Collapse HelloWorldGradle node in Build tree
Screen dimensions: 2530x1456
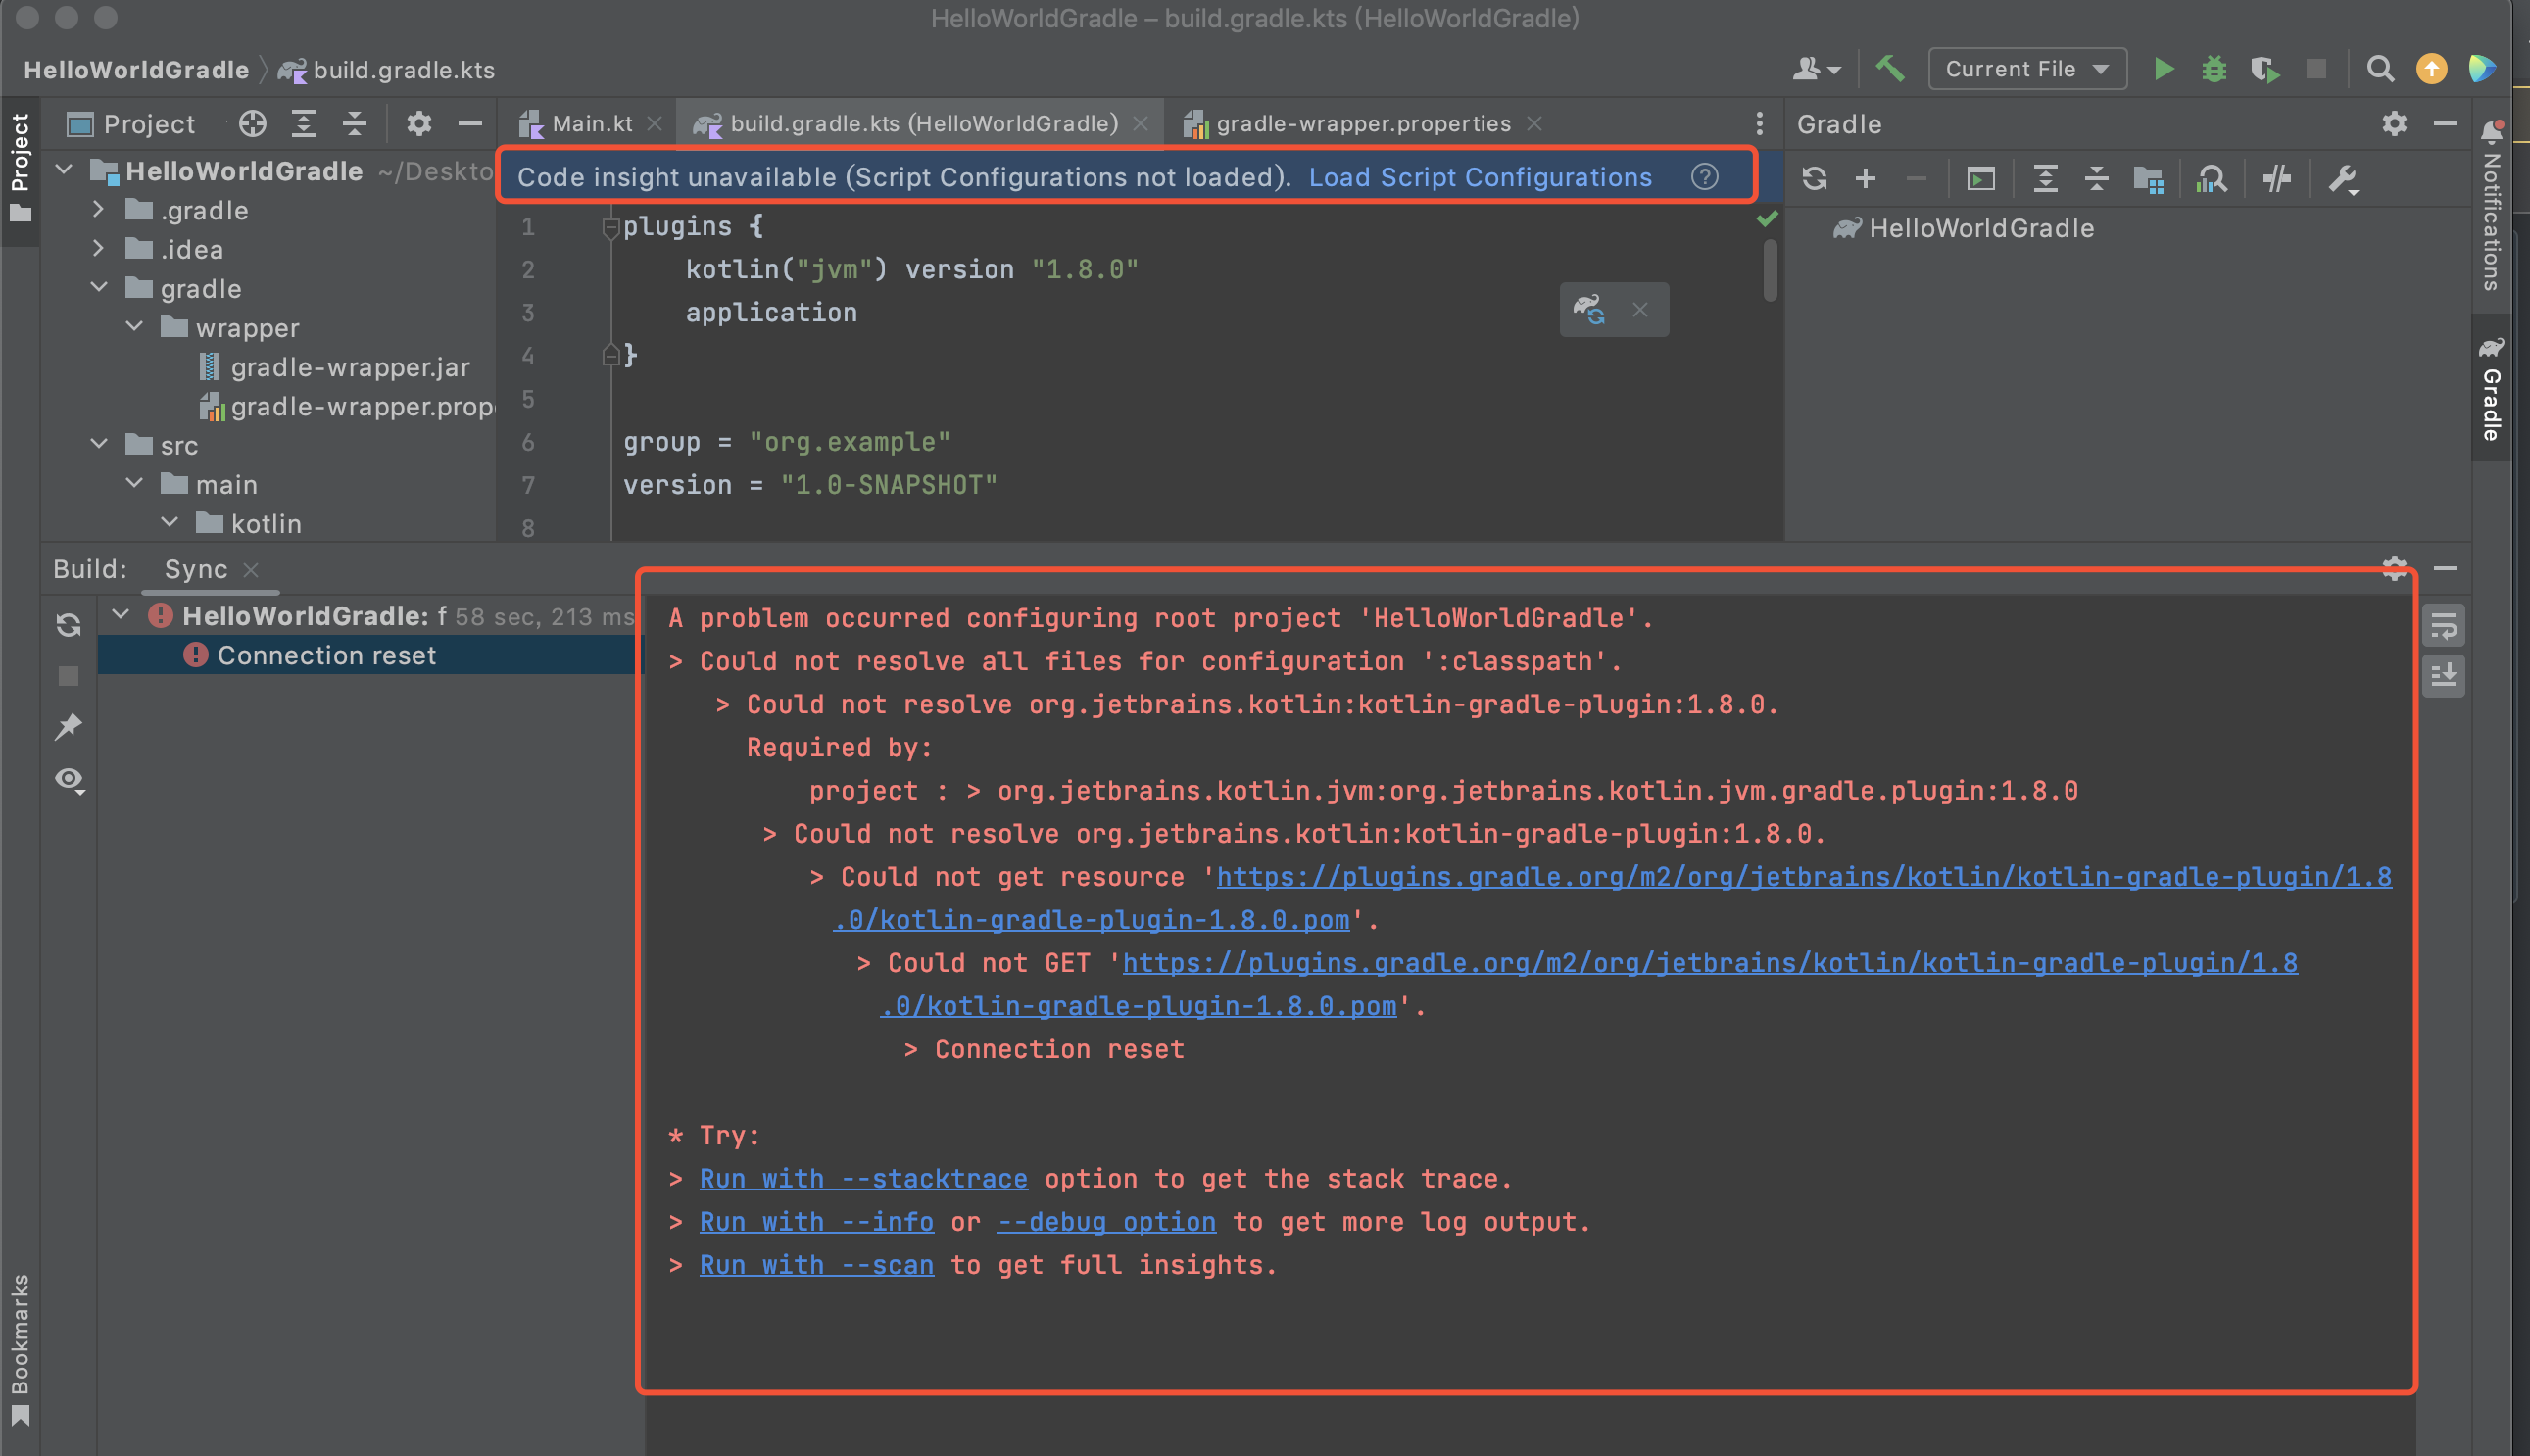121,614
